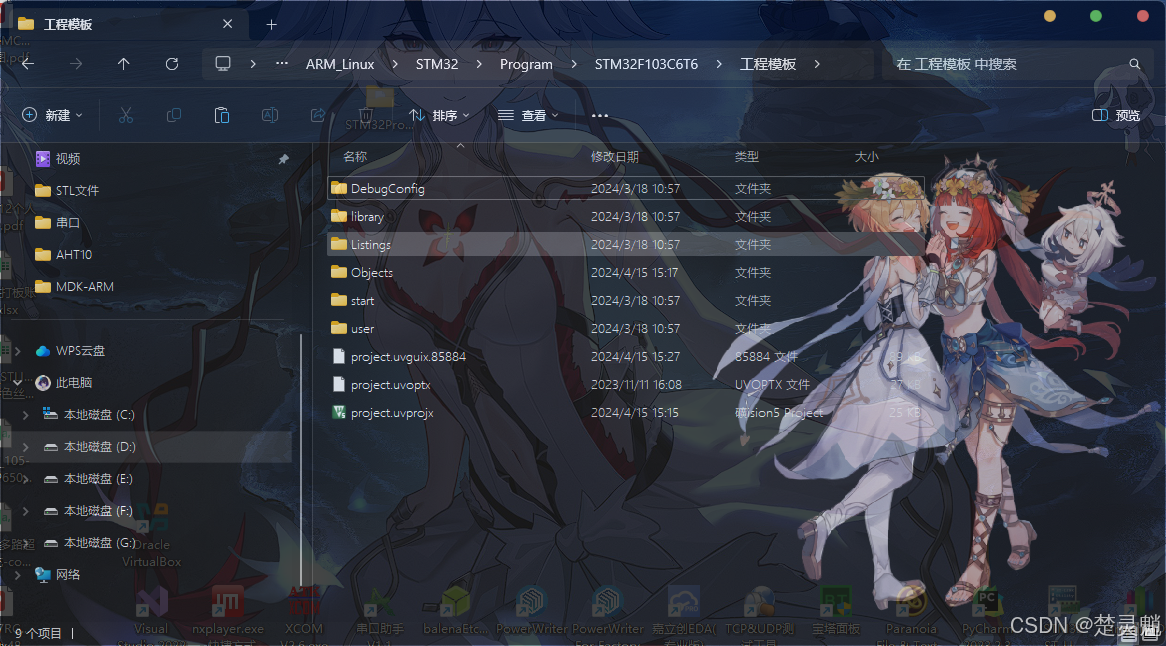Select the Objects folder icon
The height and width of the screenshot is (646, 1166).
point(339,272)
